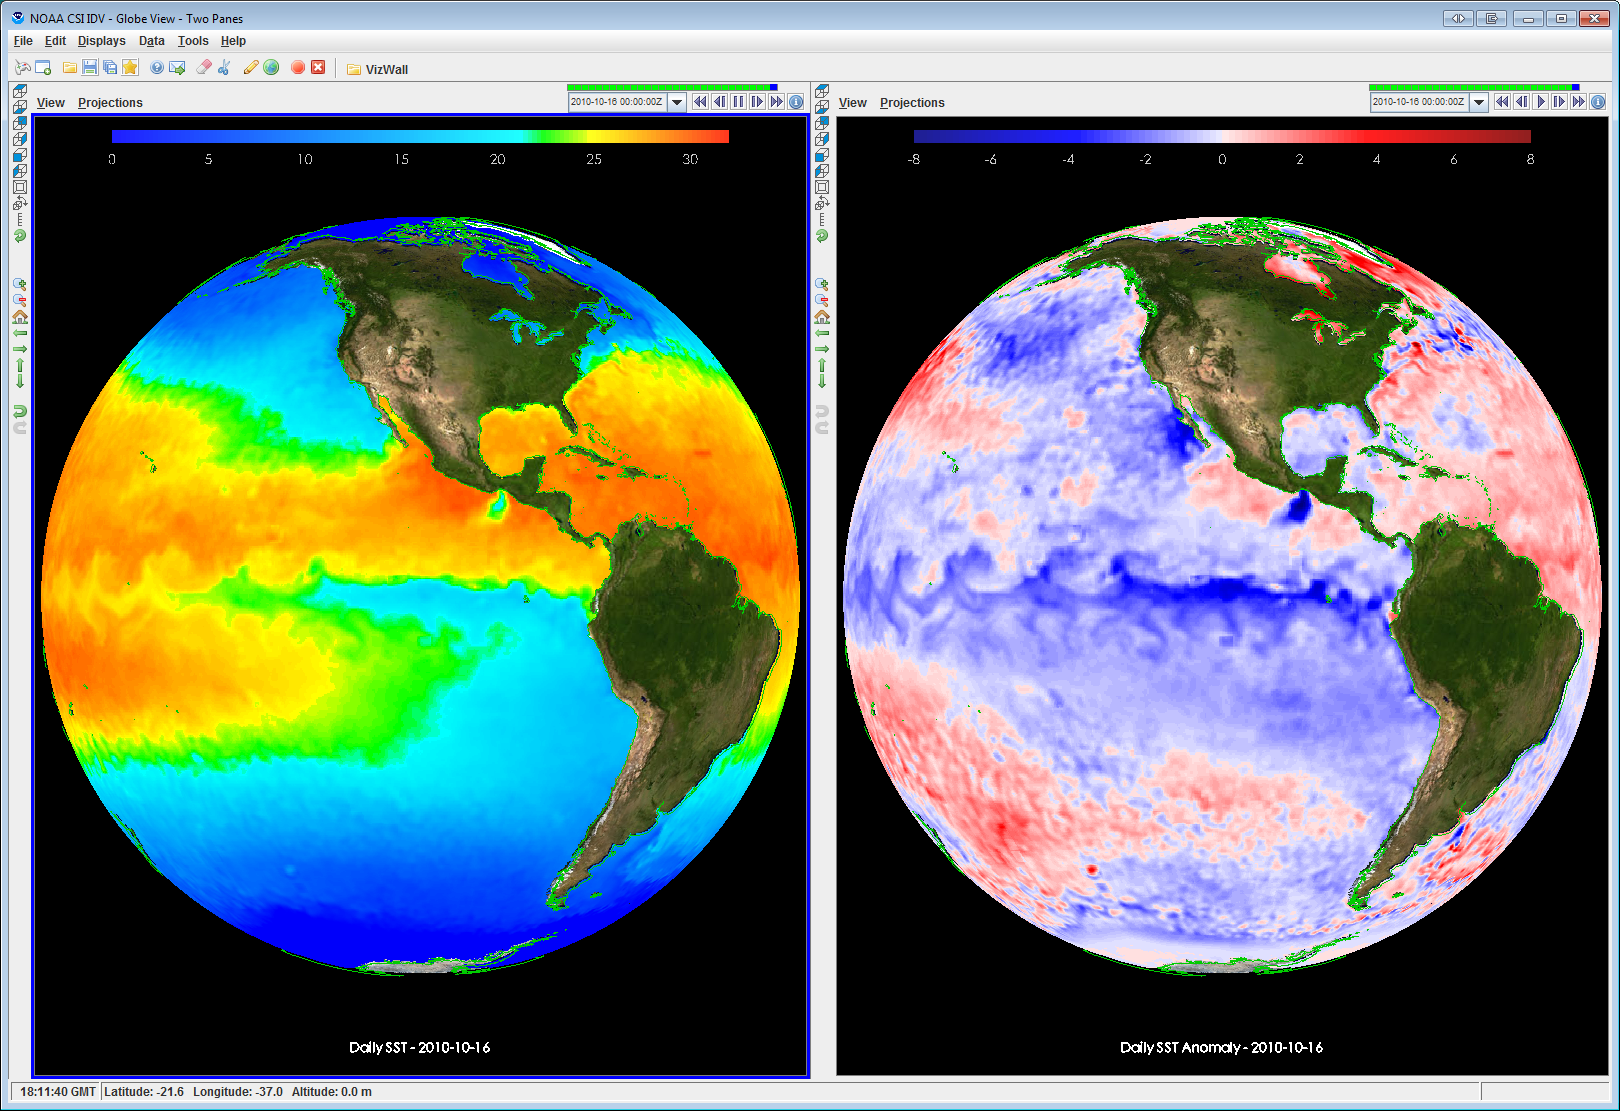1620x1111 pixels.
Task: Zoom out using left pane's magnifier minus icon
Action: 20,301
